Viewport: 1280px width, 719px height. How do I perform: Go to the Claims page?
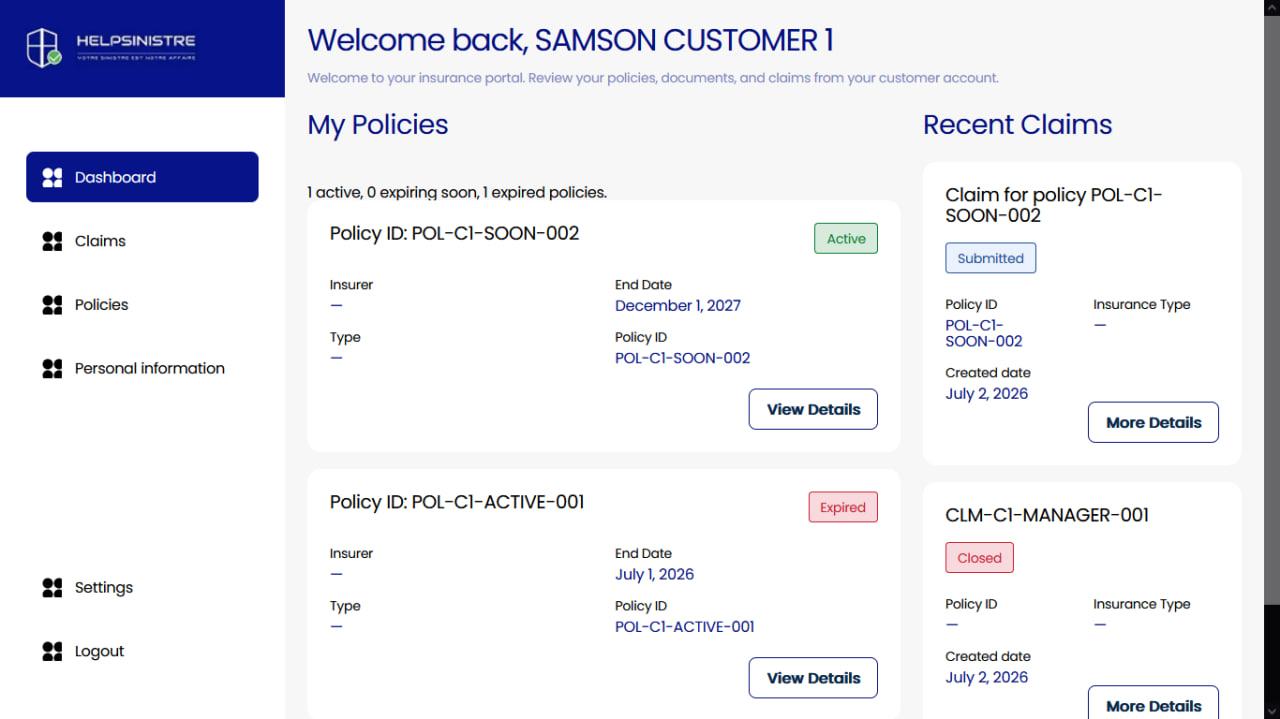click(x=142, y=241)
